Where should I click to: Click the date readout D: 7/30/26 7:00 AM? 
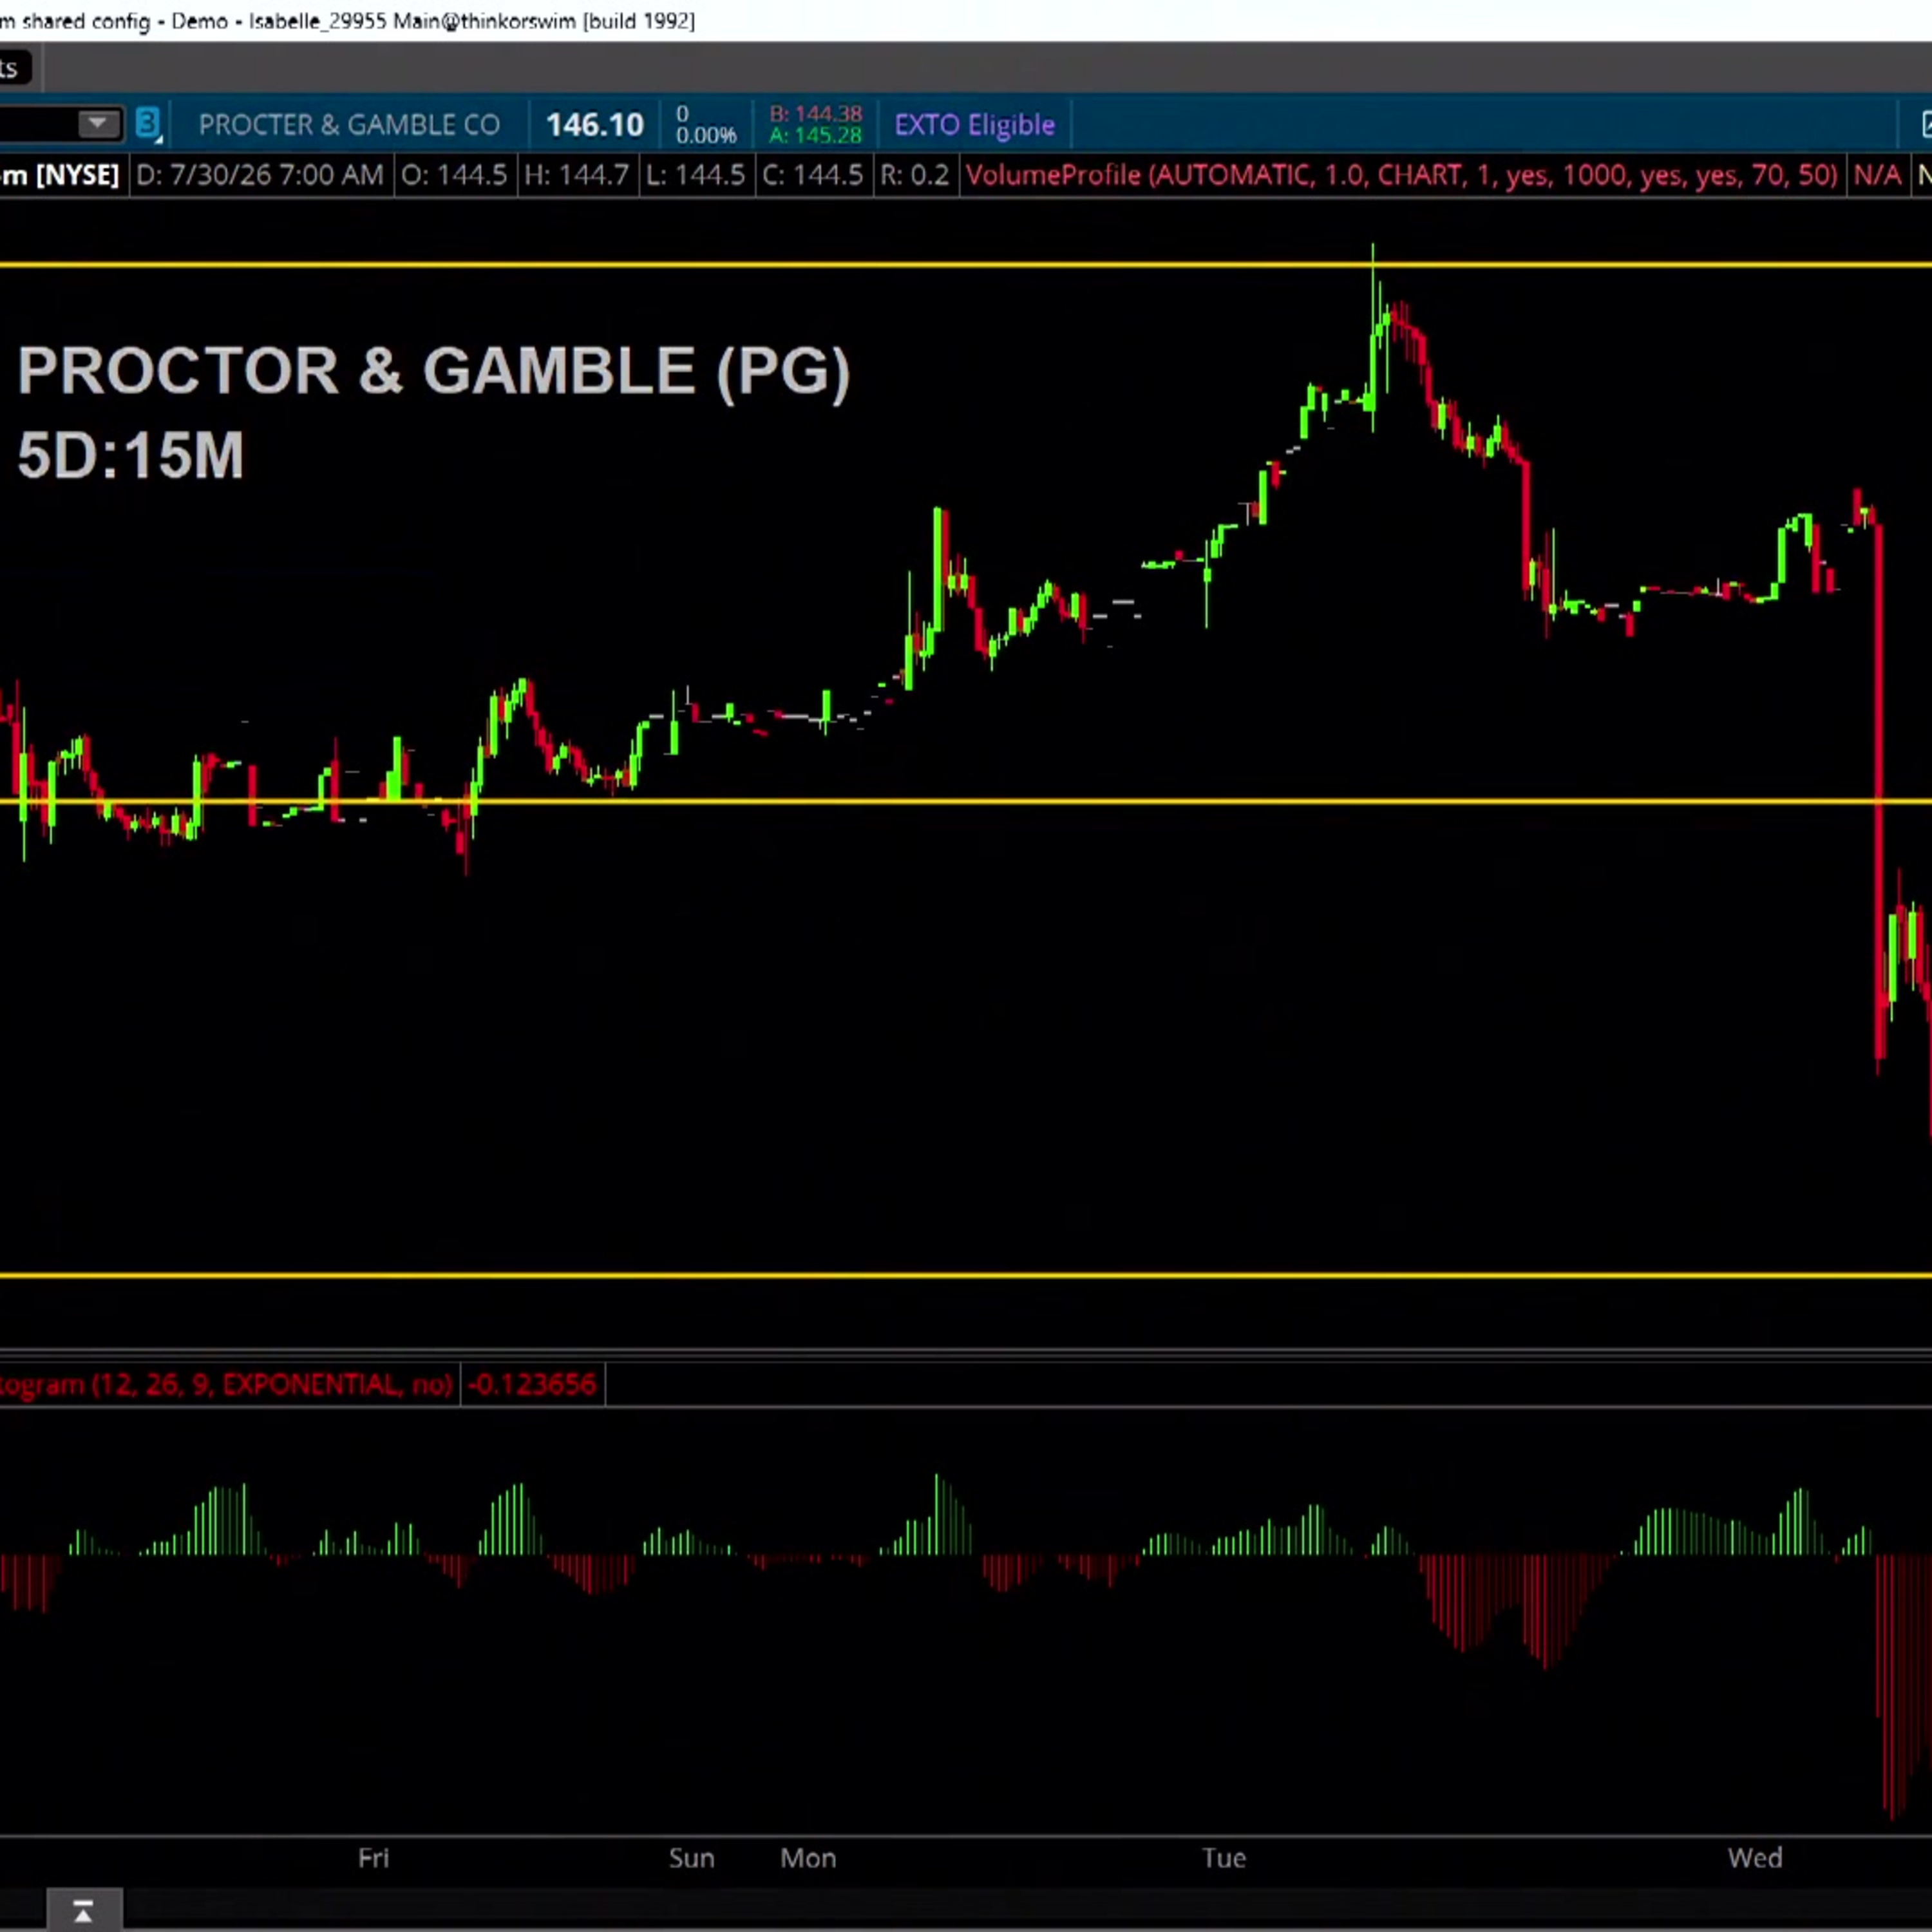pyautogui.click(x=259, y=176)
